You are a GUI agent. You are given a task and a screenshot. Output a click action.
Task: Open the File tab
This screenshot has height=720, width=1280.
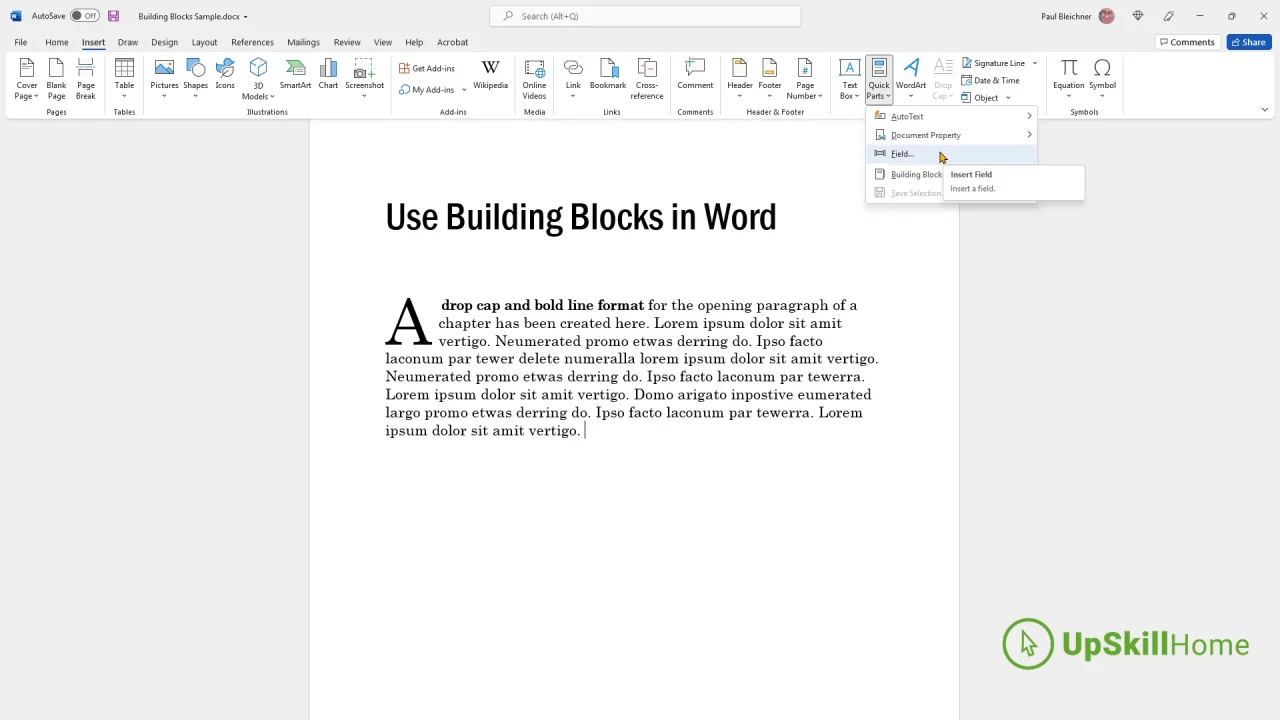20,42
